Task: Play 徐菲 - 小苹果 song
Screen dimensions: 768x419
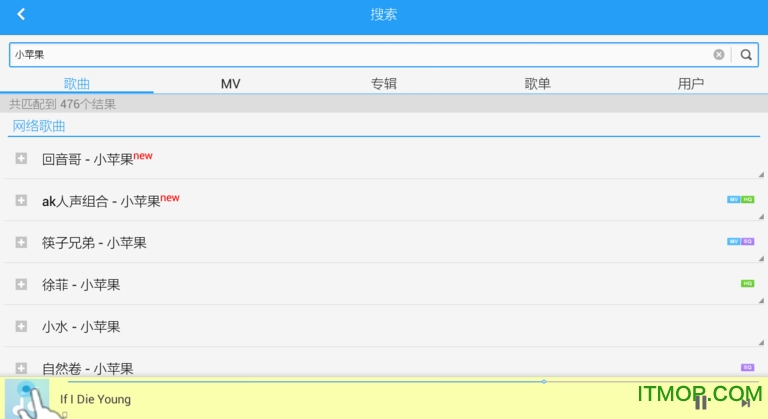Action: tap(81, 285)
